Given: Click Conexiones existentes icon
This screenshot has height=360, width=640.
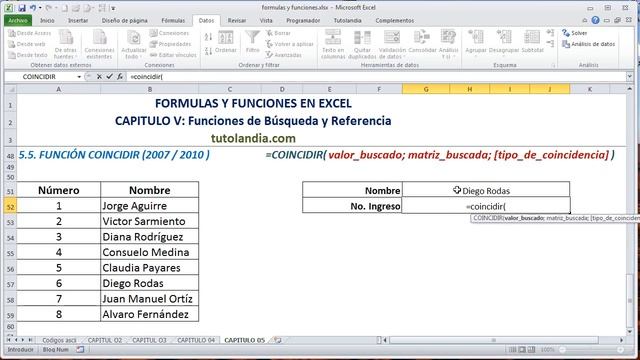Looking at the screenshot, I should [x=99, y=44].
